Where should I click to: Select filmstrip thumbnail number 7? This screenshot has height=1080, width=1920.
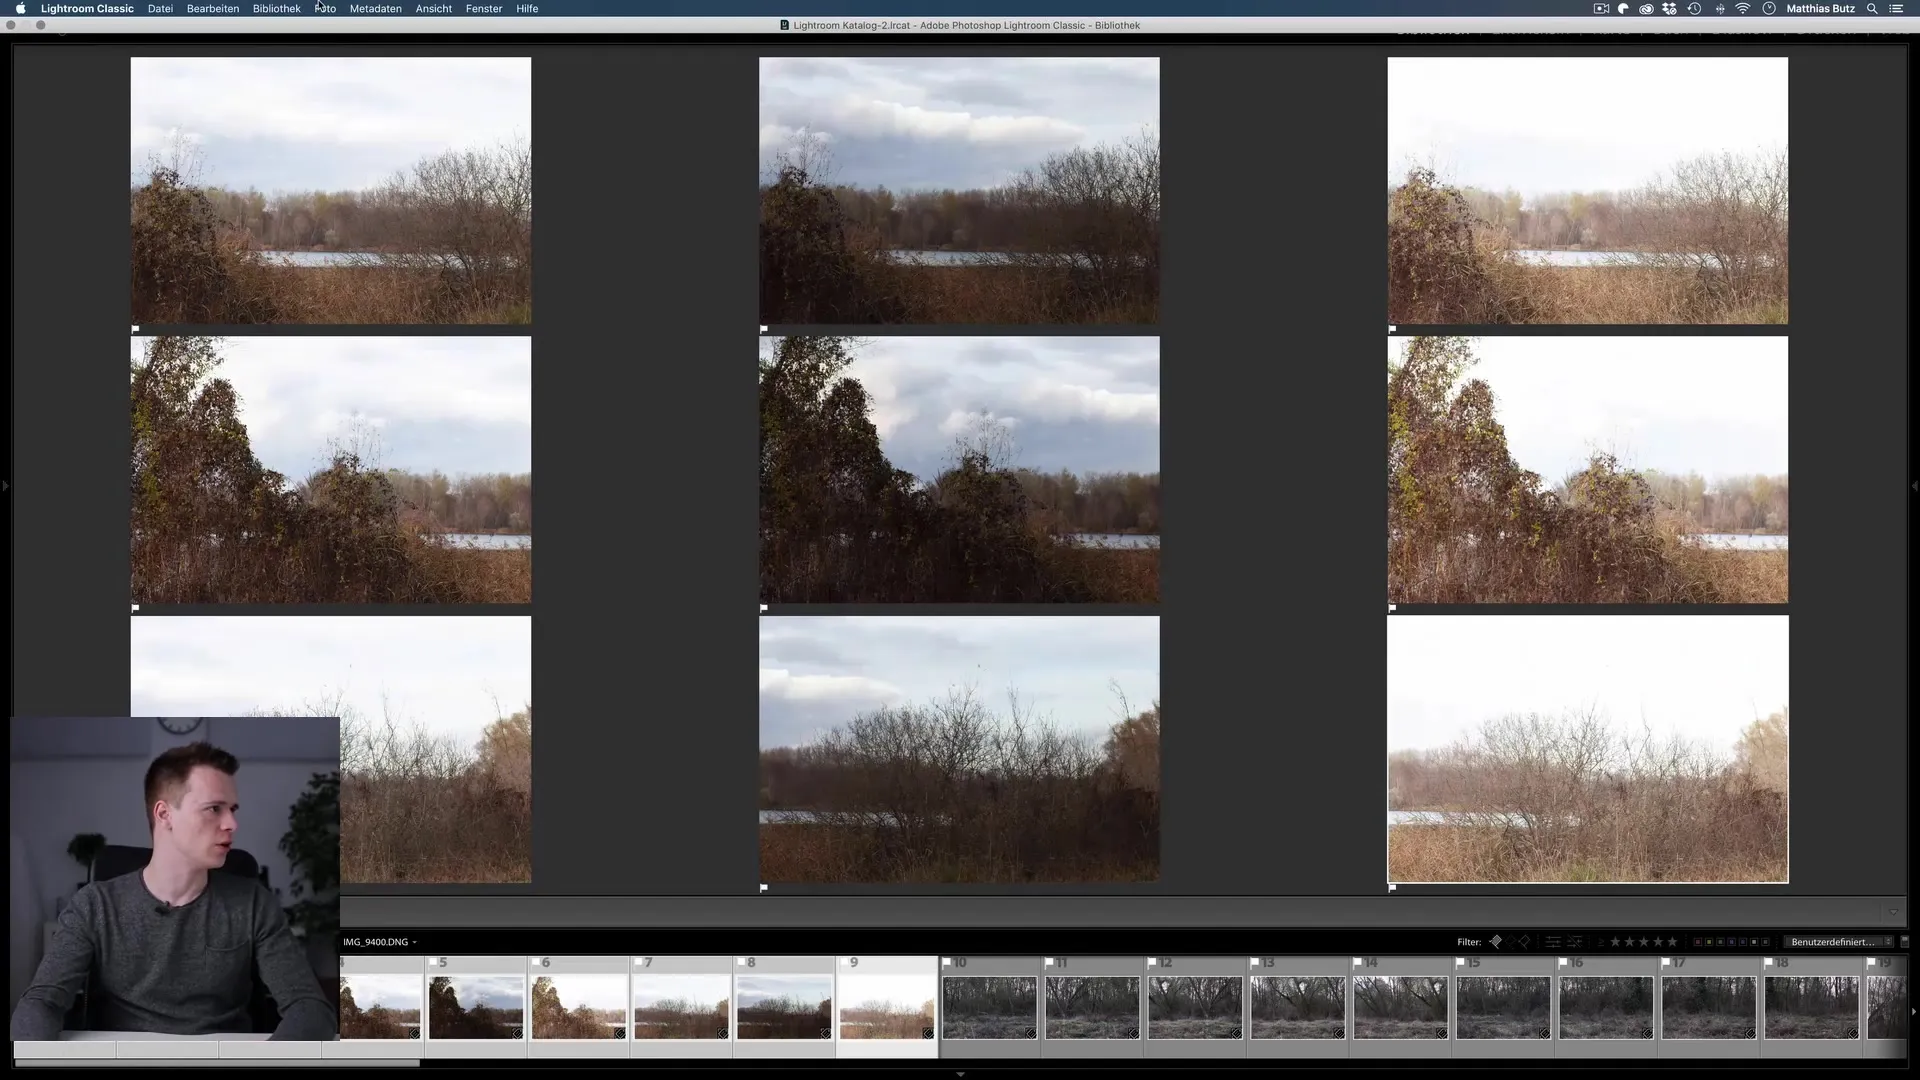coord(682,1007)
